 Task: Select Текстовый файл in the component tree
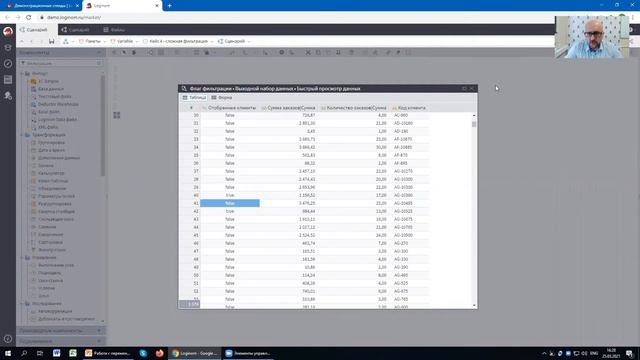click(x=54, y=97)
